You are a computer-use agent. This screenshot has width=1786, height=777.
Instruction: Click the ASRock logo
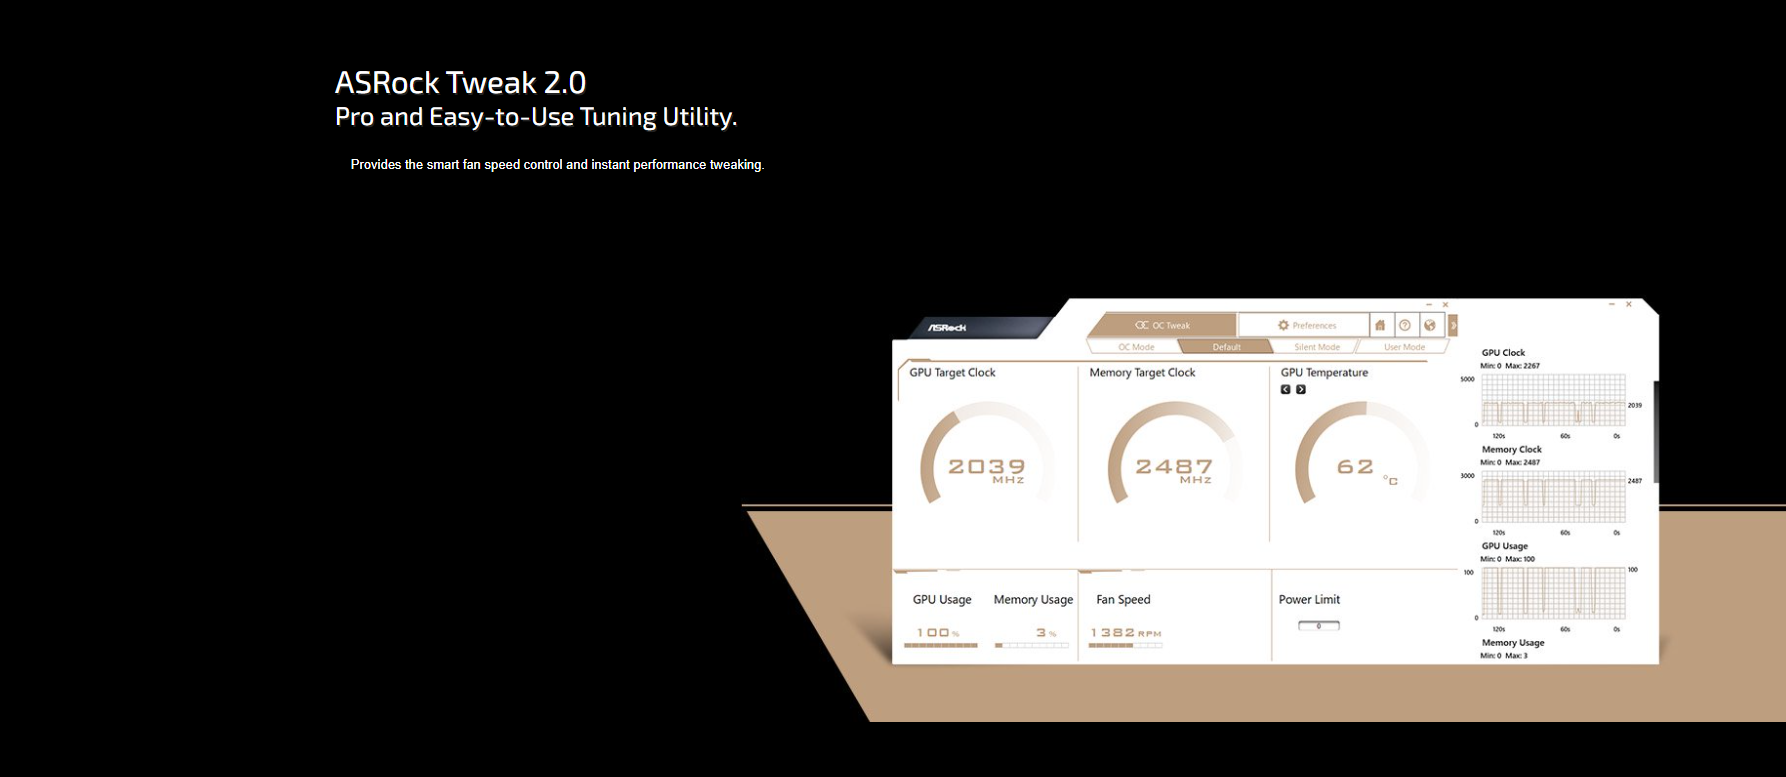947,328
